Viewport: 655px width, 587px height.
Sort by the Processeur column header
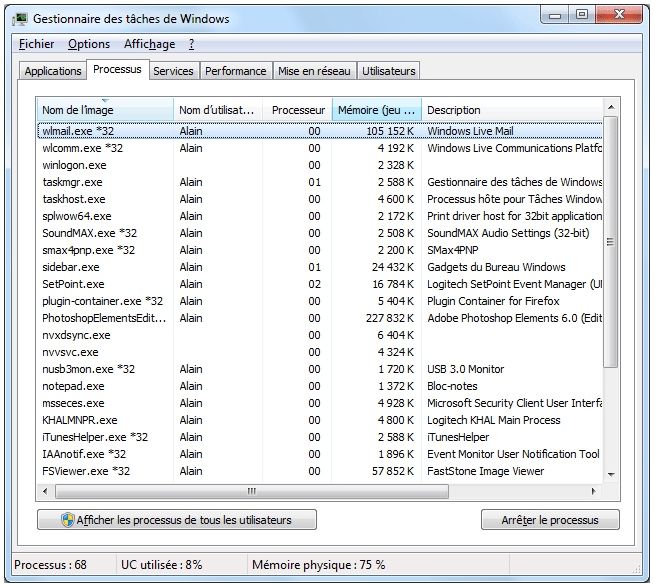[x=297, y=110]
